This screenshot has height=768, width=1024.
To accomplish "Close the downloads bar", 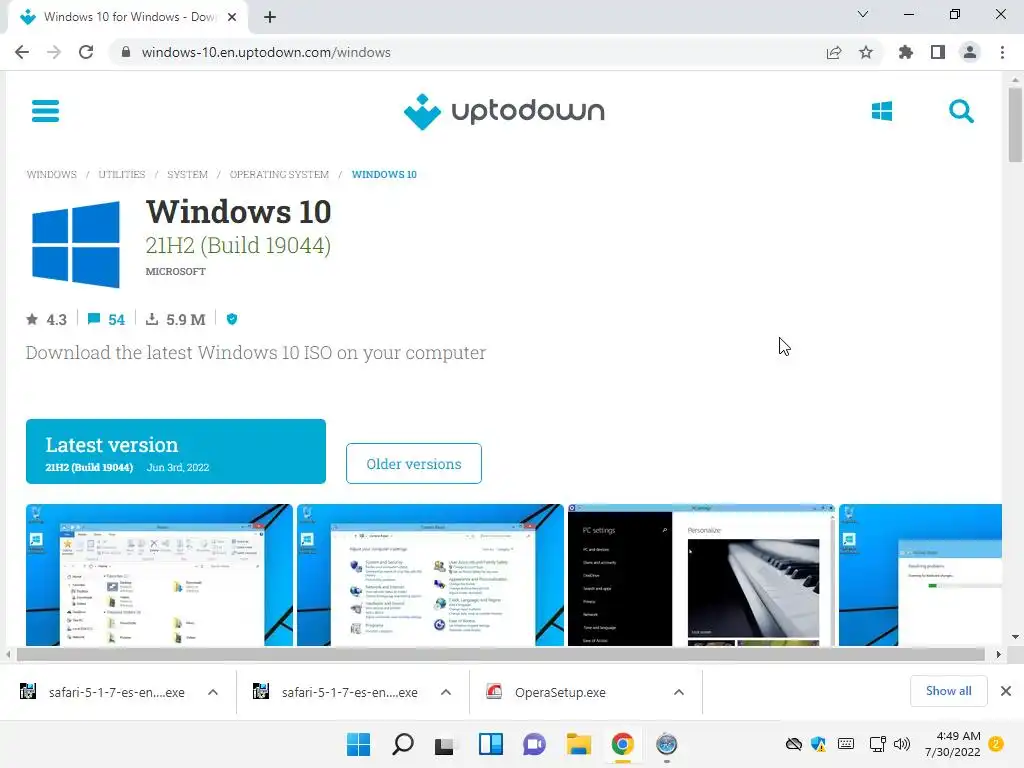I will (1006, 691).
